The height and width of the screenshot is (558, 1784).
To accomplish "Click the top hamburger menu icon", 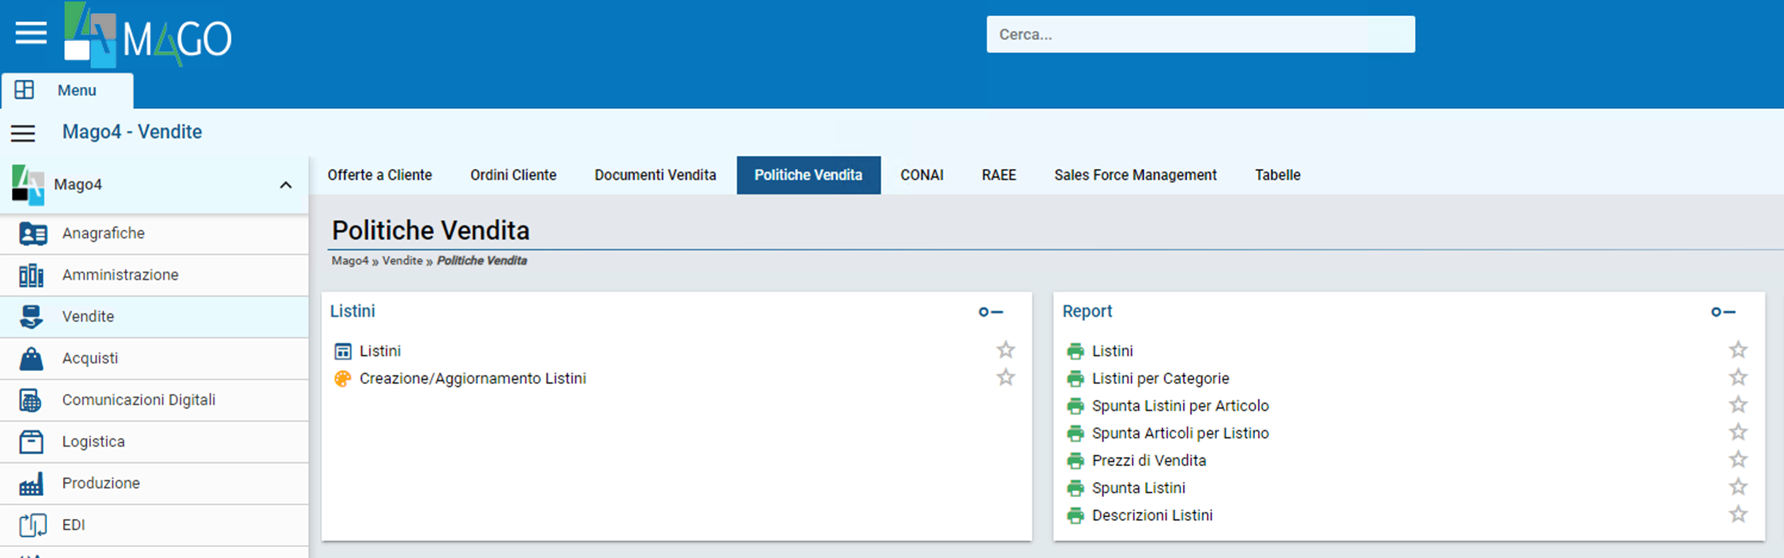I will click(x=31, y=33).
